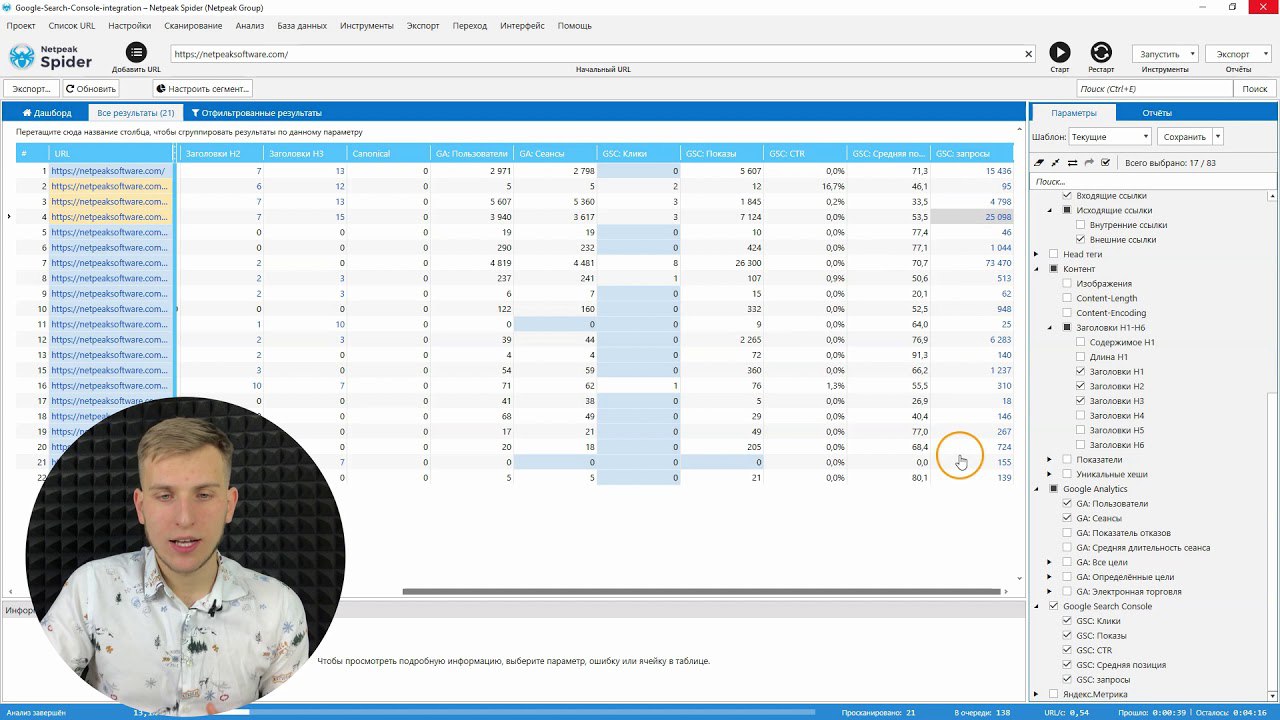Expand the Яндекс.Метрика tree node
The height and width of the screenshot is (720, 1280).
point(1036,694)
